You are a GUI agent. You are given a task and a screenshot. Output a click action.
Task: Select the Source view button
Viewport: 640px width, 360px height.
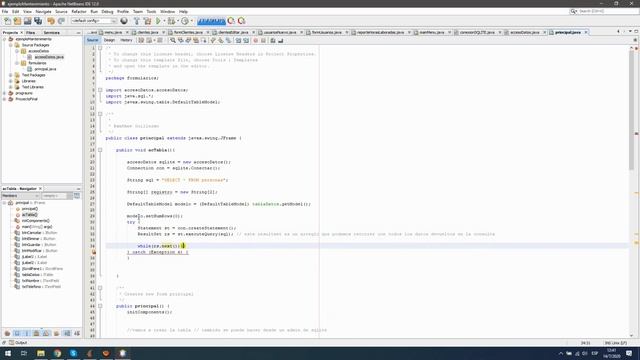(x=93, y=40)
